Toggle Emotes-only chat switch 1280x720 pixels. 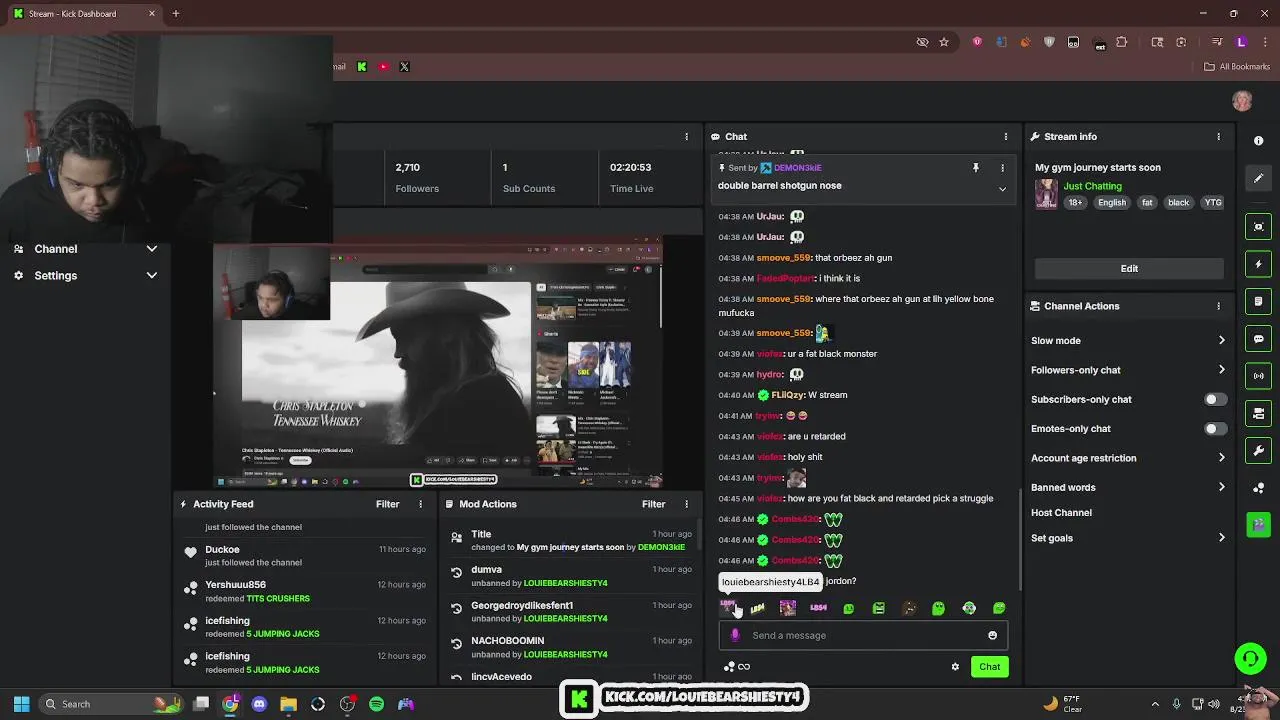pyautogui.click(x=1214, y=429)
